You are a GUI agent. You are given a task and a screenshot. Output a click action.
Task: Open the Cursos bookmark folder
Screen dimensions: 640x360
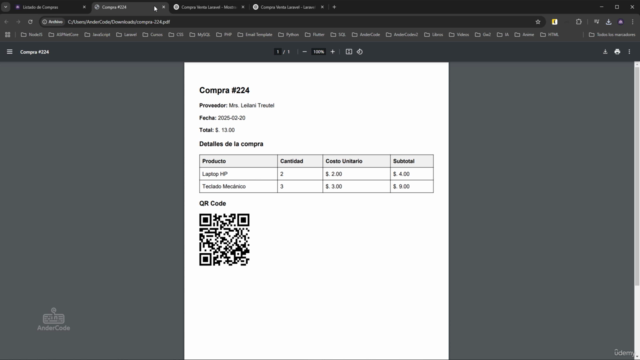153,35
